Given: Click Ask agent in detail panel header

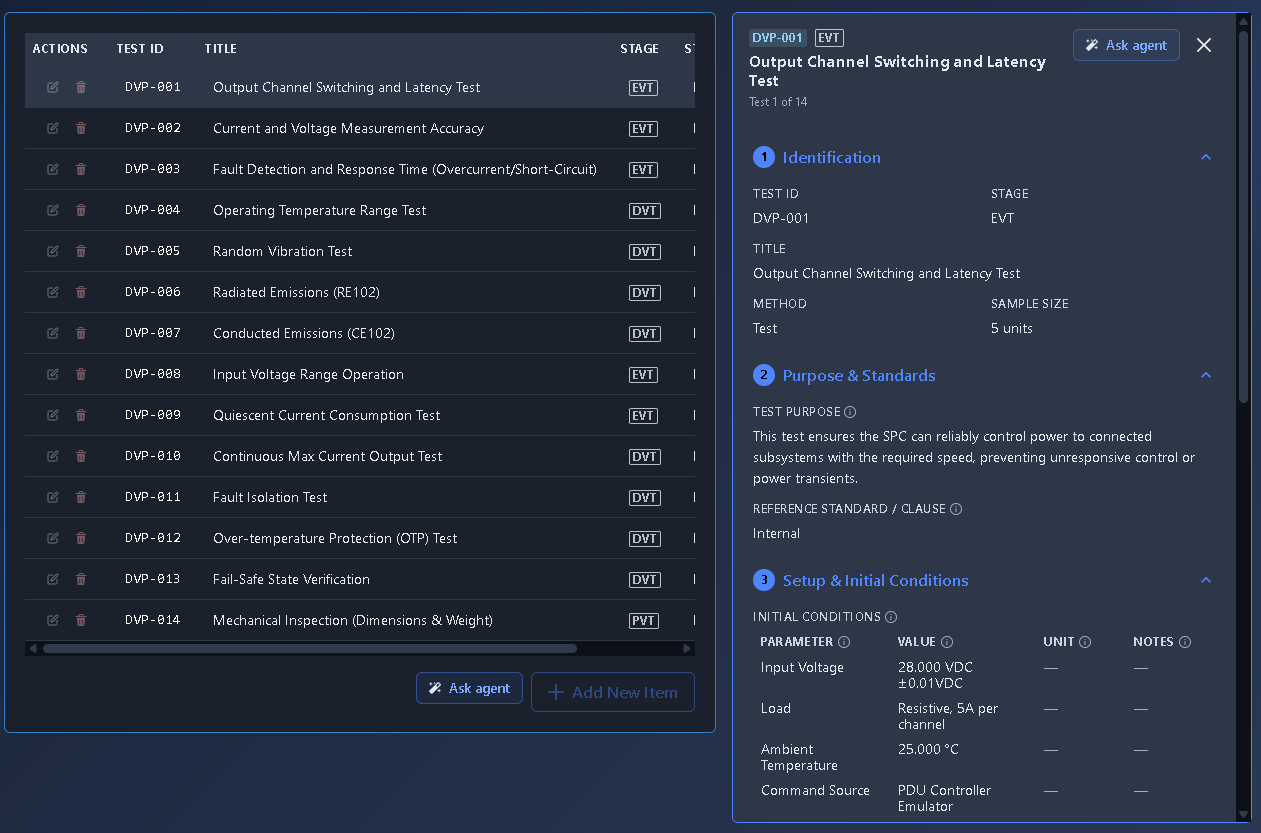Looking at the screenshot, I should click(x=1126, y=45).
